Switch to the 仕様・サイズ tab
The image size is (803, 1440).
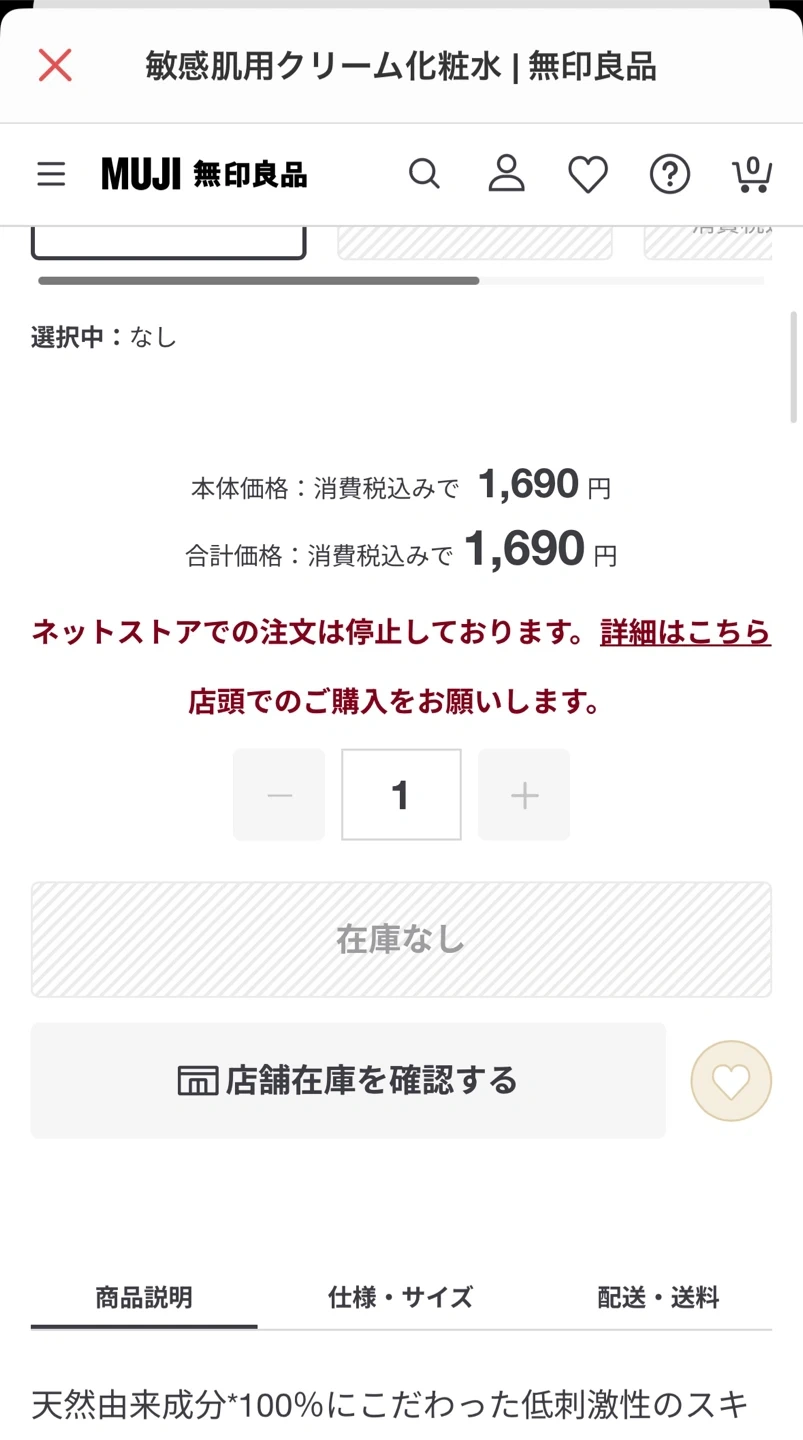point(400,1298)
